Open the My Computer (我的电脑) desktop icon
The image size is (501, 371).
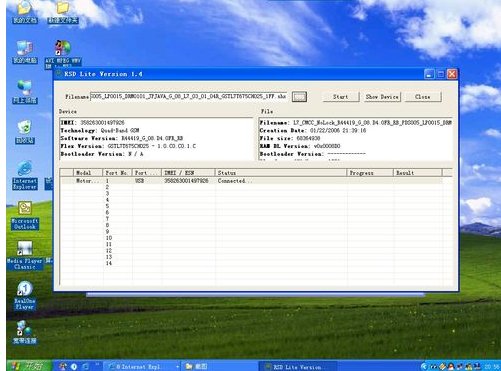click(25, 52)
